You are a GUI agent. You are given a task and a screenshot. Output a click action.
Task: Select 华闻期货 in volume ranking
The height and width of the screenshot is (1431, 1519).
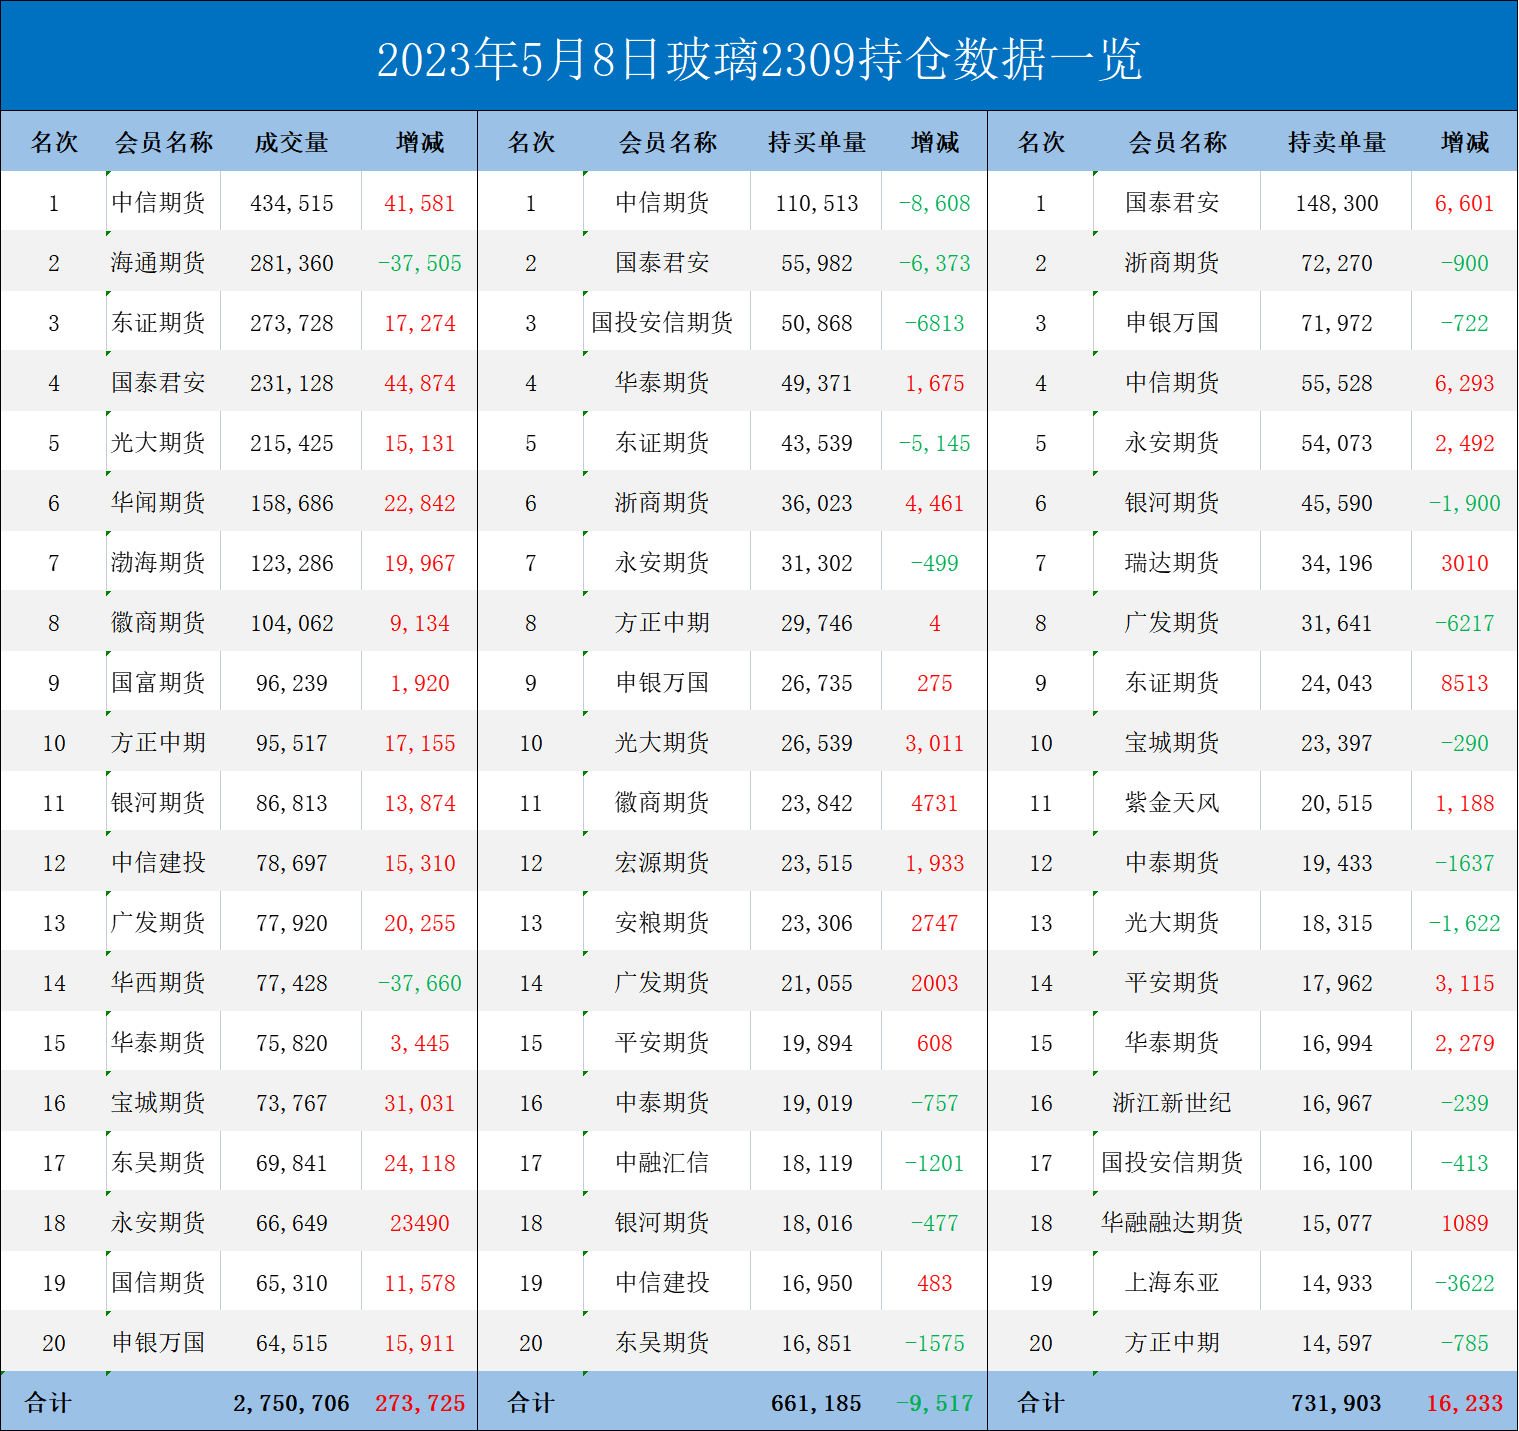coord(158,503)
